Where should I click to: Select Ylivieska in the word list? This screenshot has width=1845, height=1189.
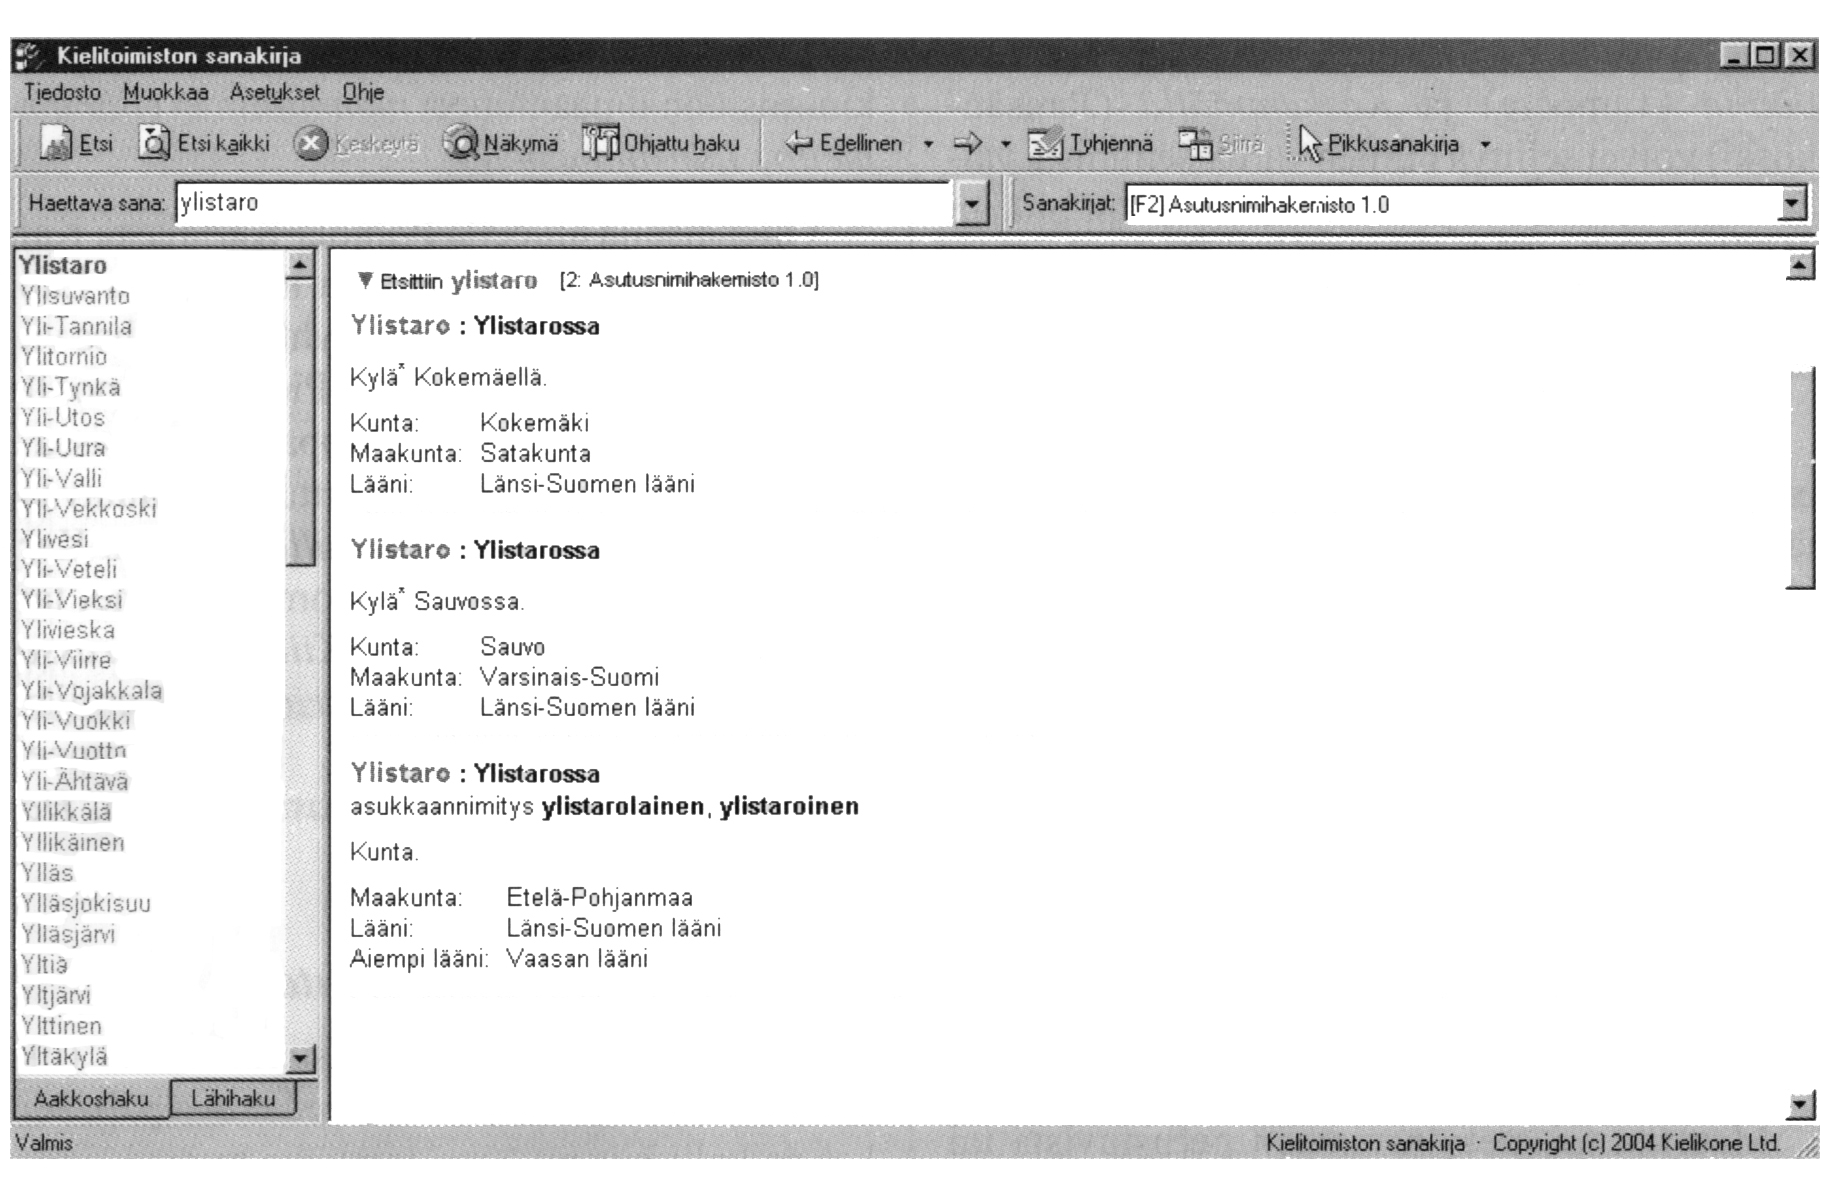[x=68, y=630]
